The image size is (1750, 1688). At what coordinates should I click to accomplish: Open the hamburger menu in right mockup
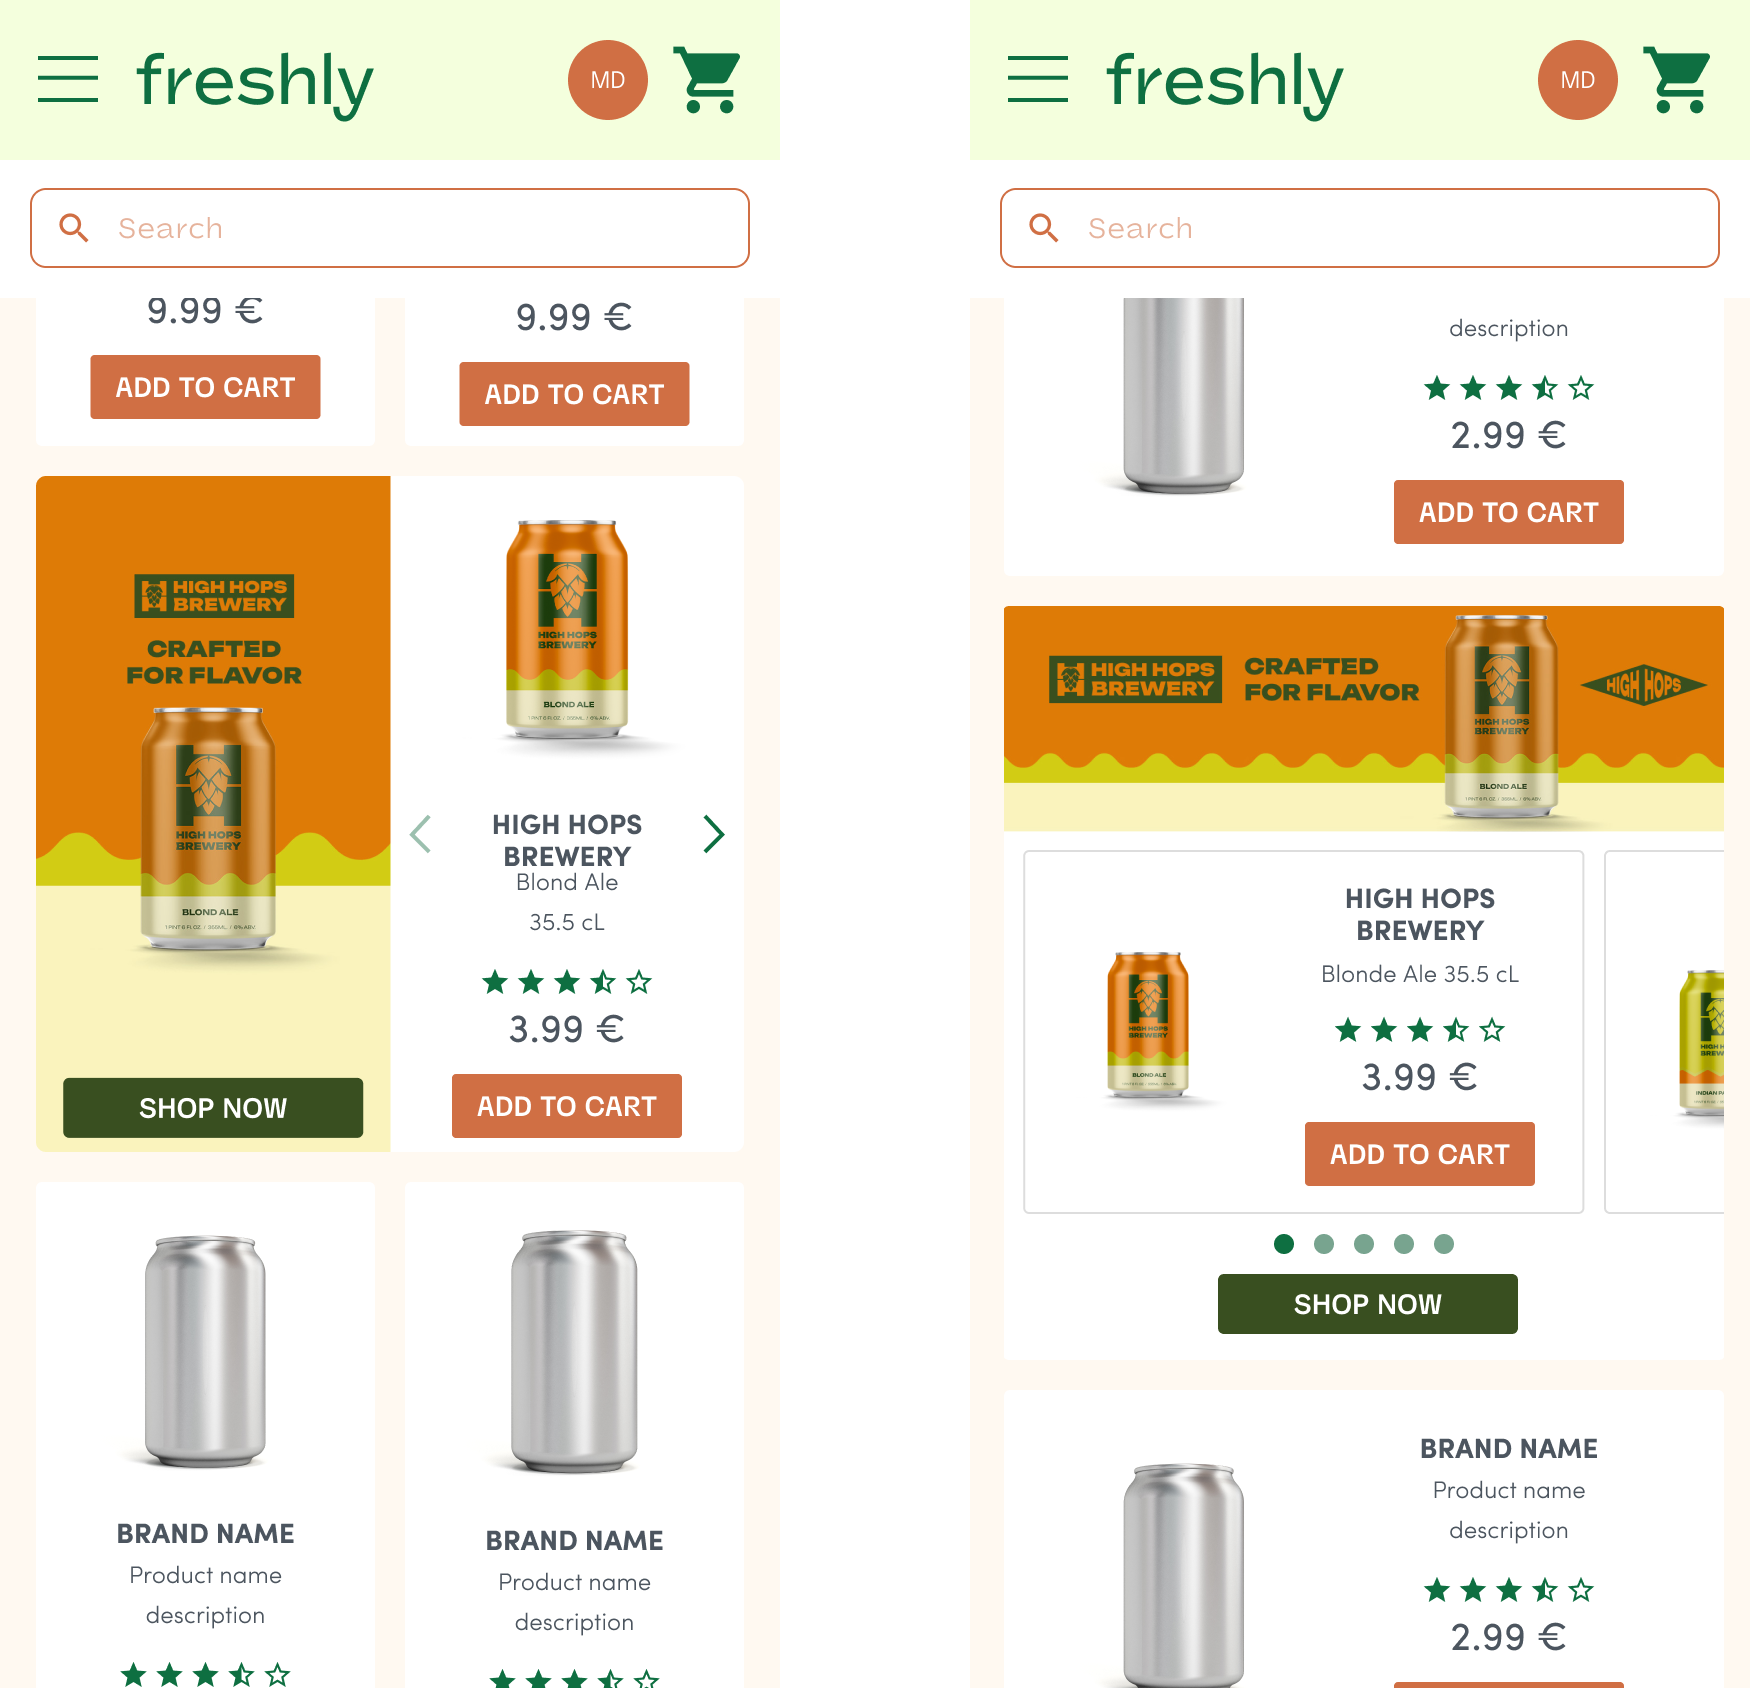tap(1038, 79)
